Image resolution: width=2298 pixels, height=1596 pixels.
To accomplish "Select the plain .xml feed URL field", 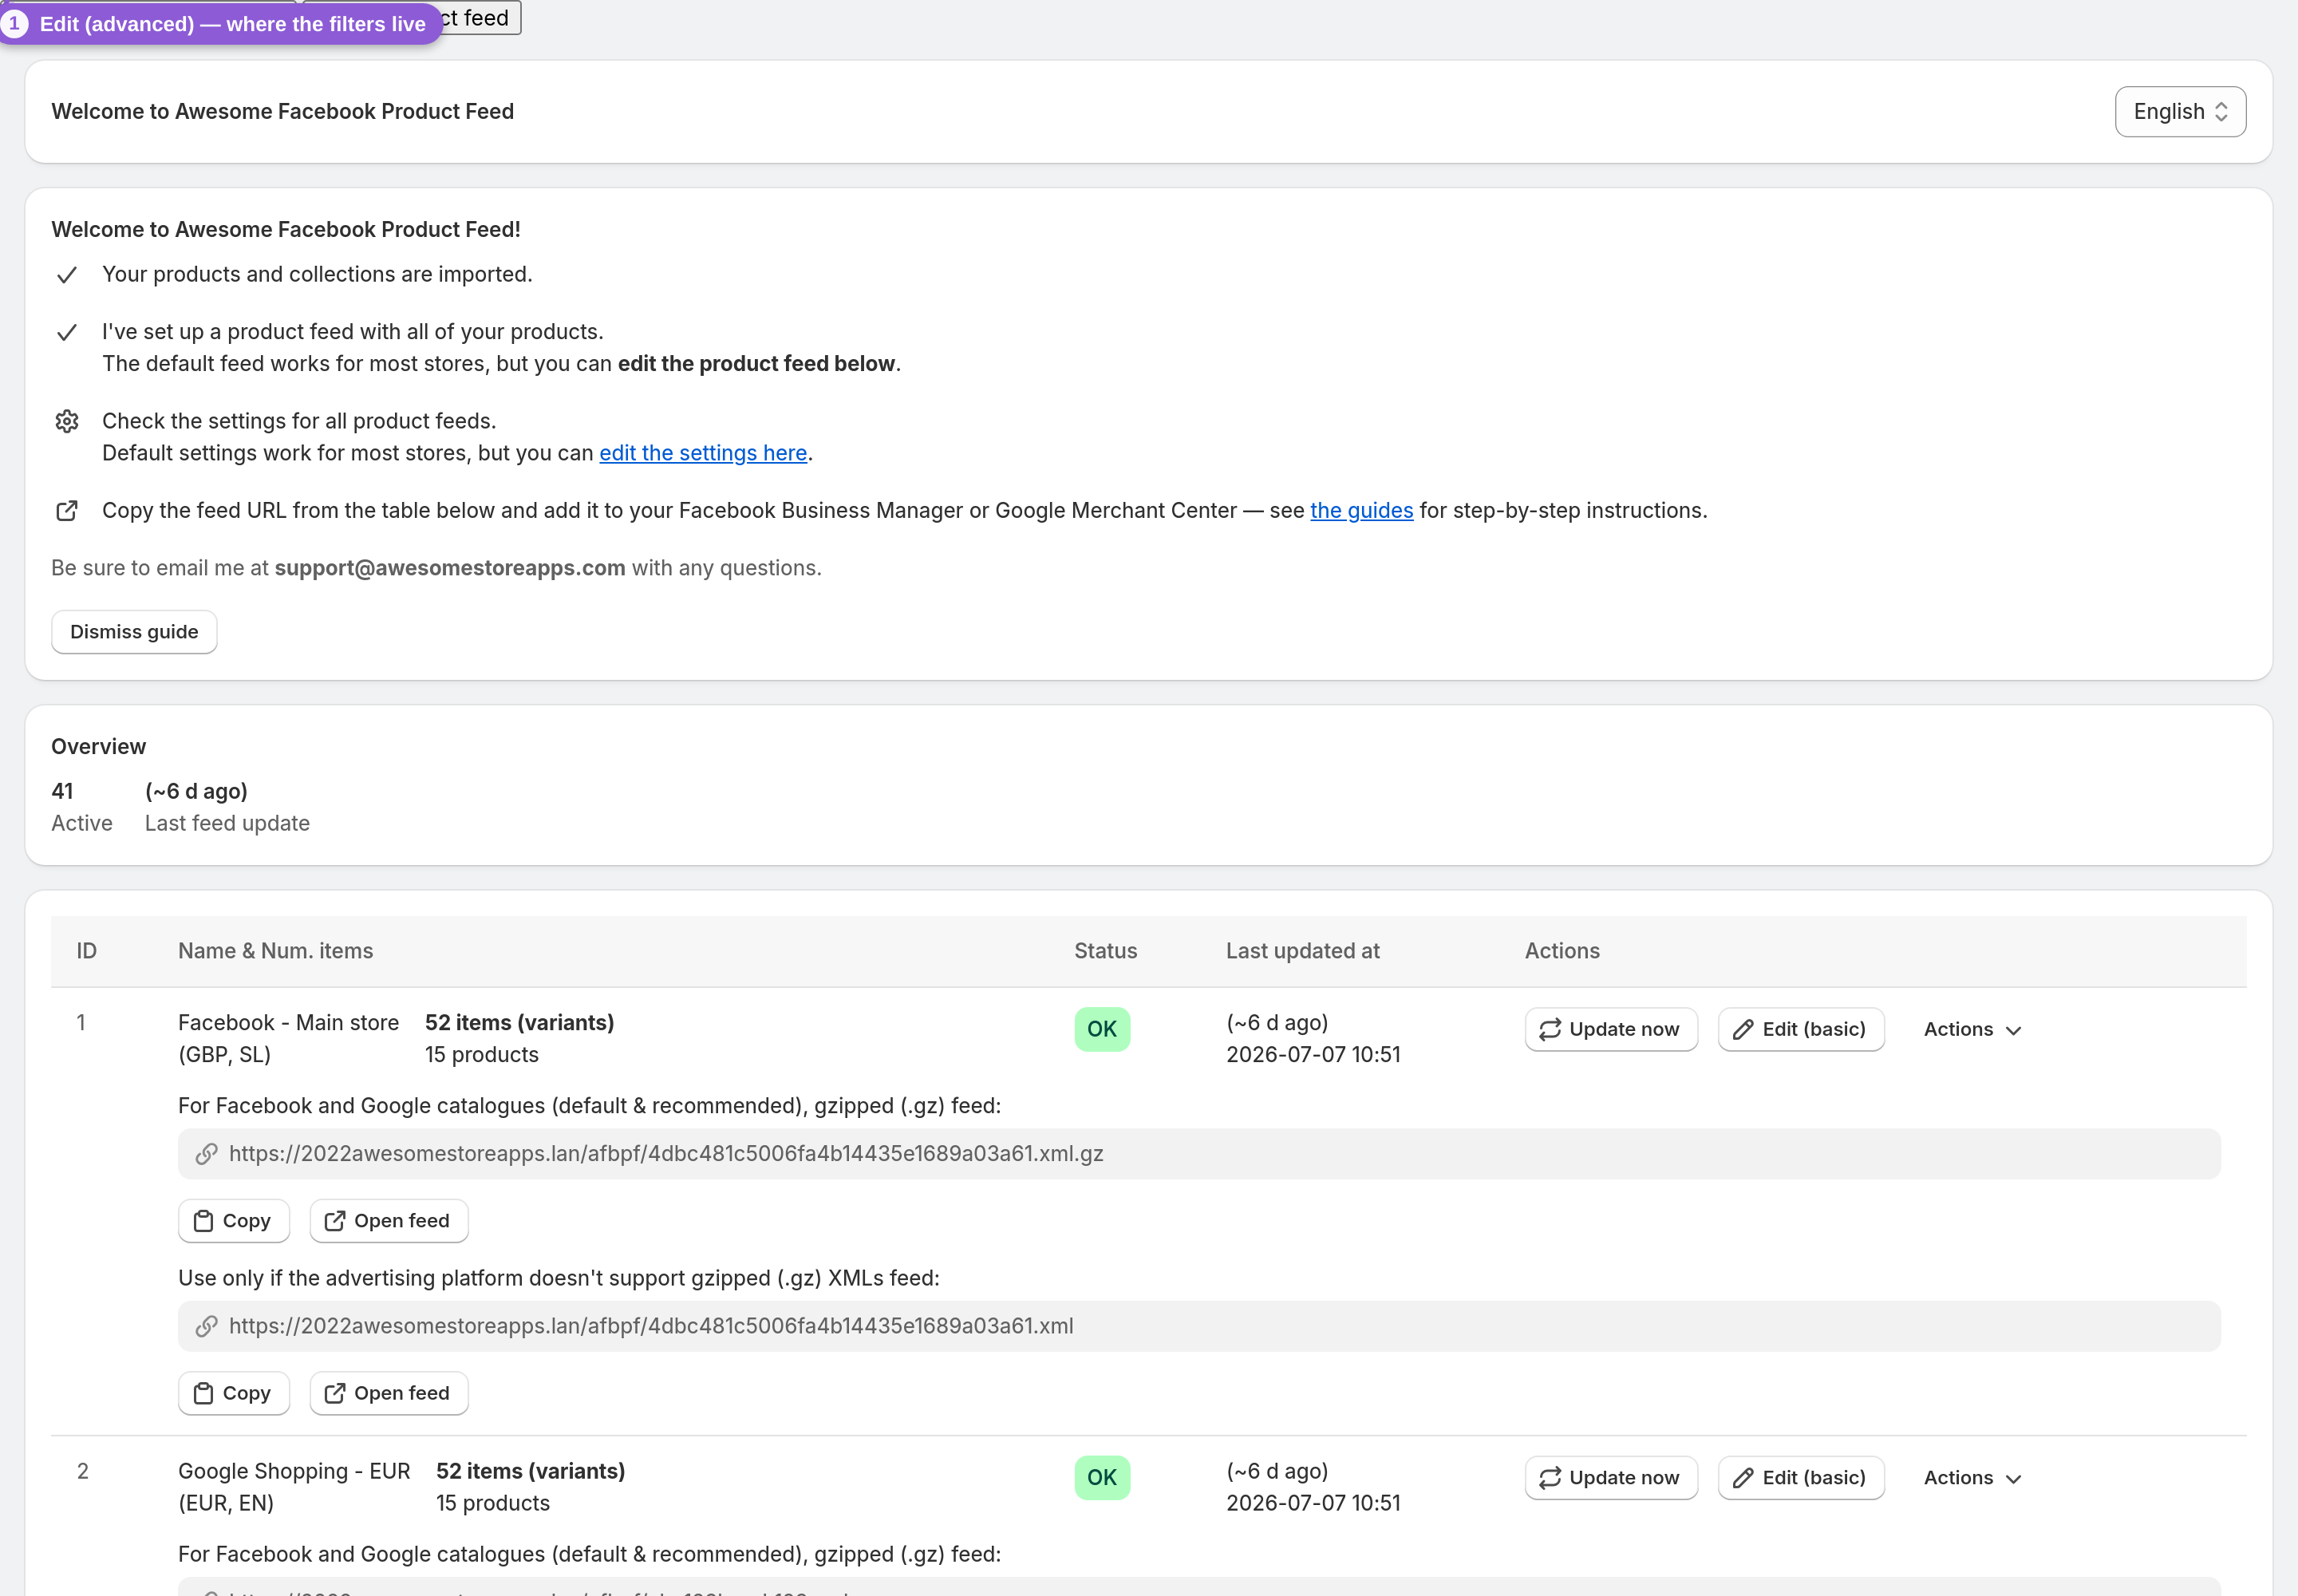I will point(1199,1326).
